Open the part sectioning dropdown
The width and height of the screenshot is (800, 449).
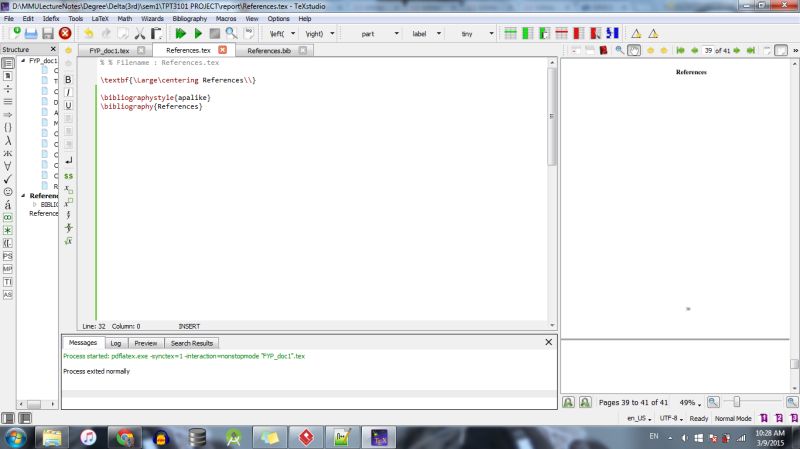(x=396, y=34)
